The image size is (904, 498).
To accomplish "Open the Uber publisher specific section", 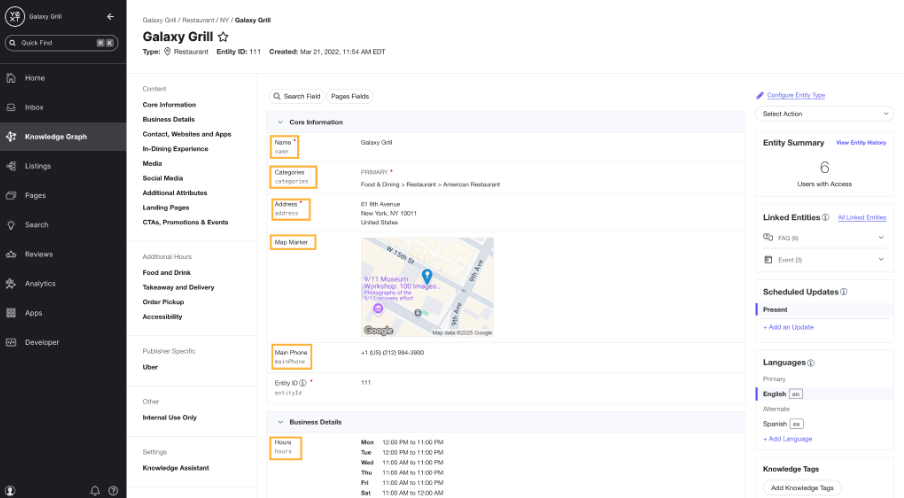I will point(150,367).
